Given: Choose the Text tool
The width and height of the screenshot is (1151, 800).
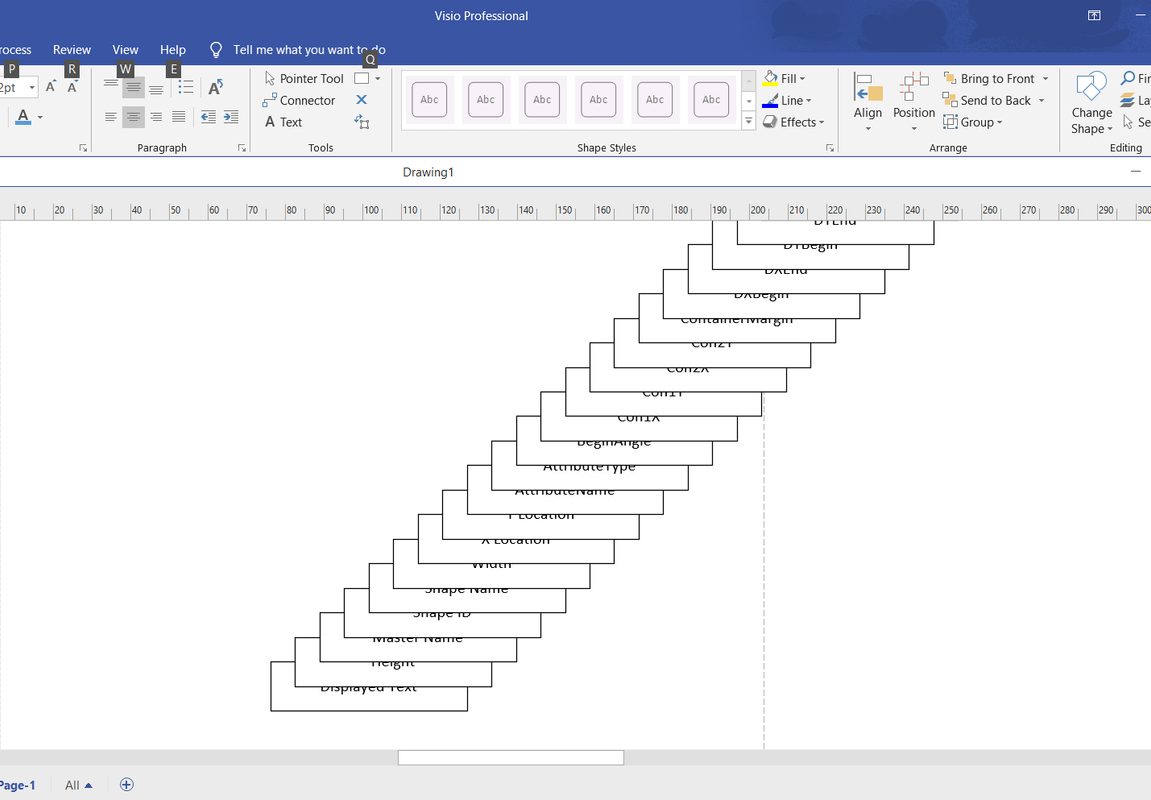Looking at the screenshot, I should click(283, 123).
